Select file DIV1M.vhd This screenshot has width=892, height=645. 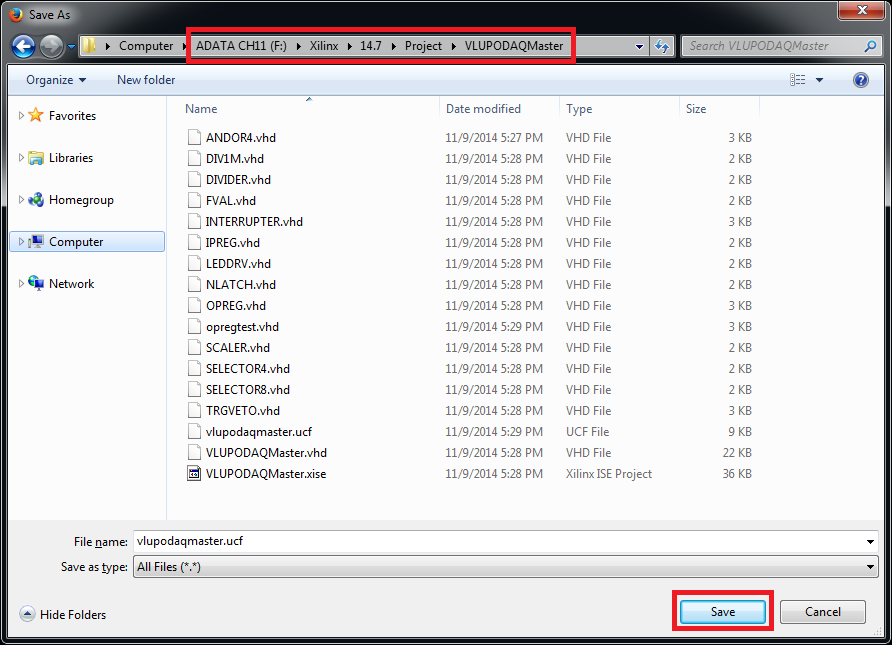234,159
